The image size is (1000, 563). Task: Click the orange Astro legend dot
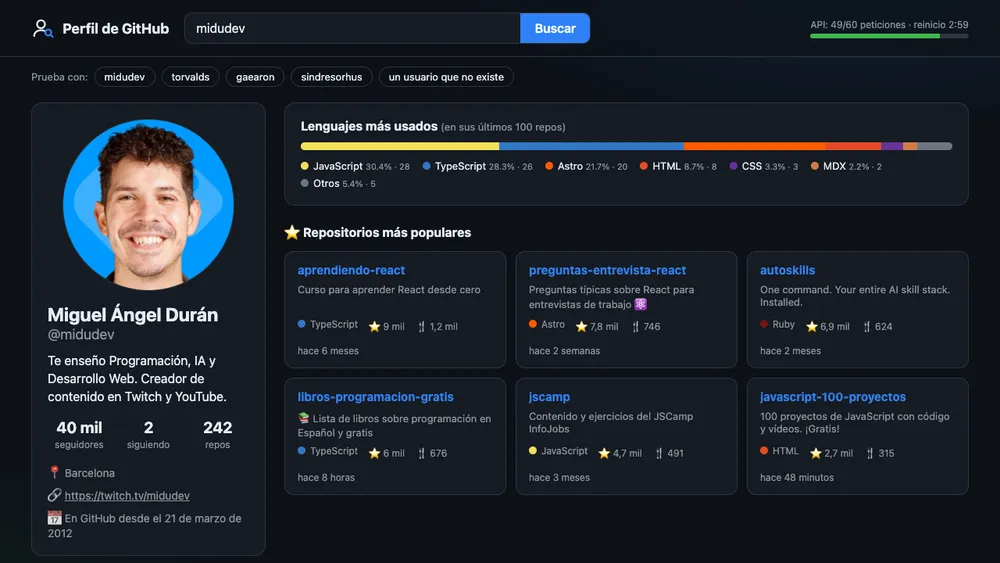tap(549, 166)
